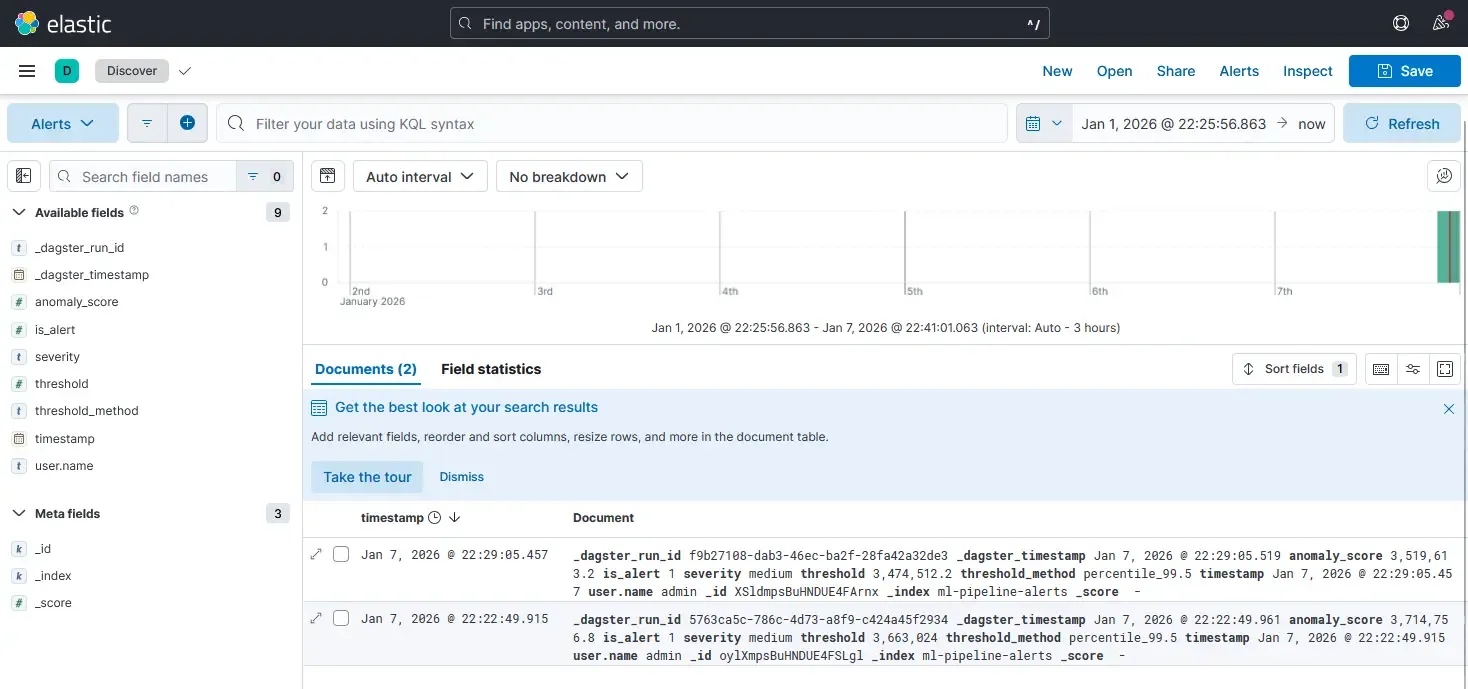This screenshot has height=689, width=1468.
Task: Open filter by field type icon
Action: (258, 176)
